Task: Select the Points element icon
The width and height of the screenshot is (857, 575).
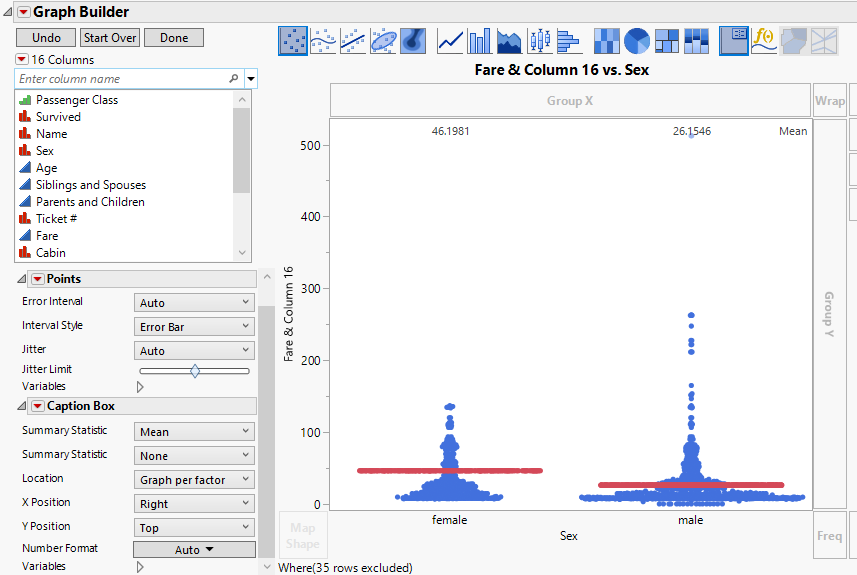Action: pyautogui.click(x=293, y=41)
